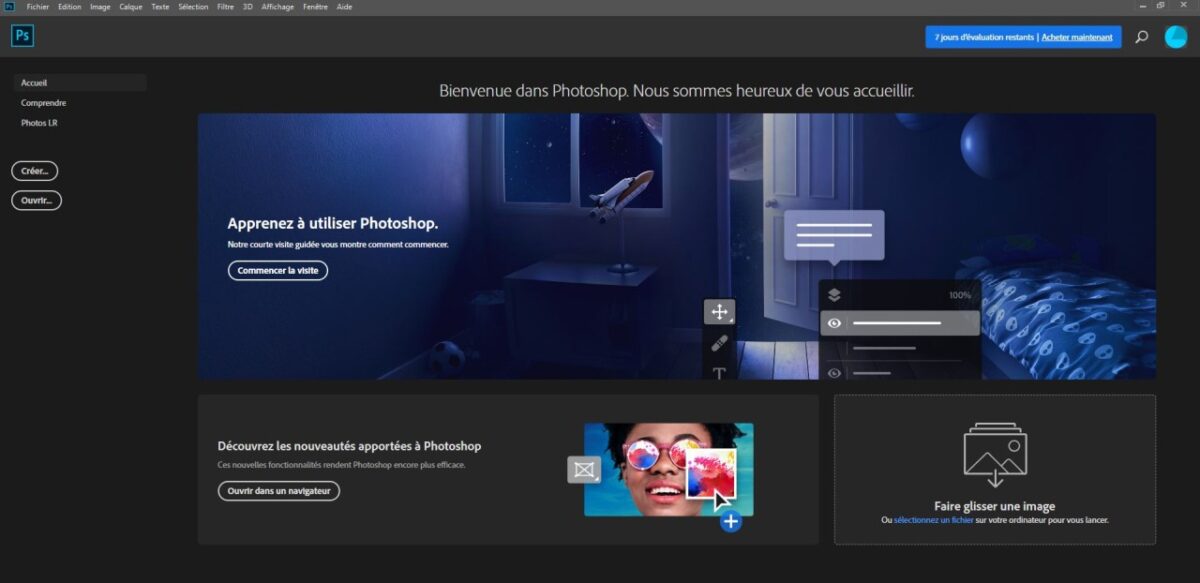Click the heading Découvrez les nouveautés apportées à Photoshop
The width and height of the screenshot is (1200, 583).
(x=349, y=446)
